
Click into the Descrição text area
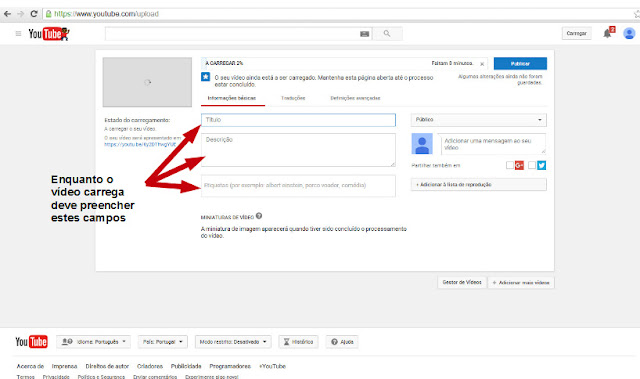(298, 150)
